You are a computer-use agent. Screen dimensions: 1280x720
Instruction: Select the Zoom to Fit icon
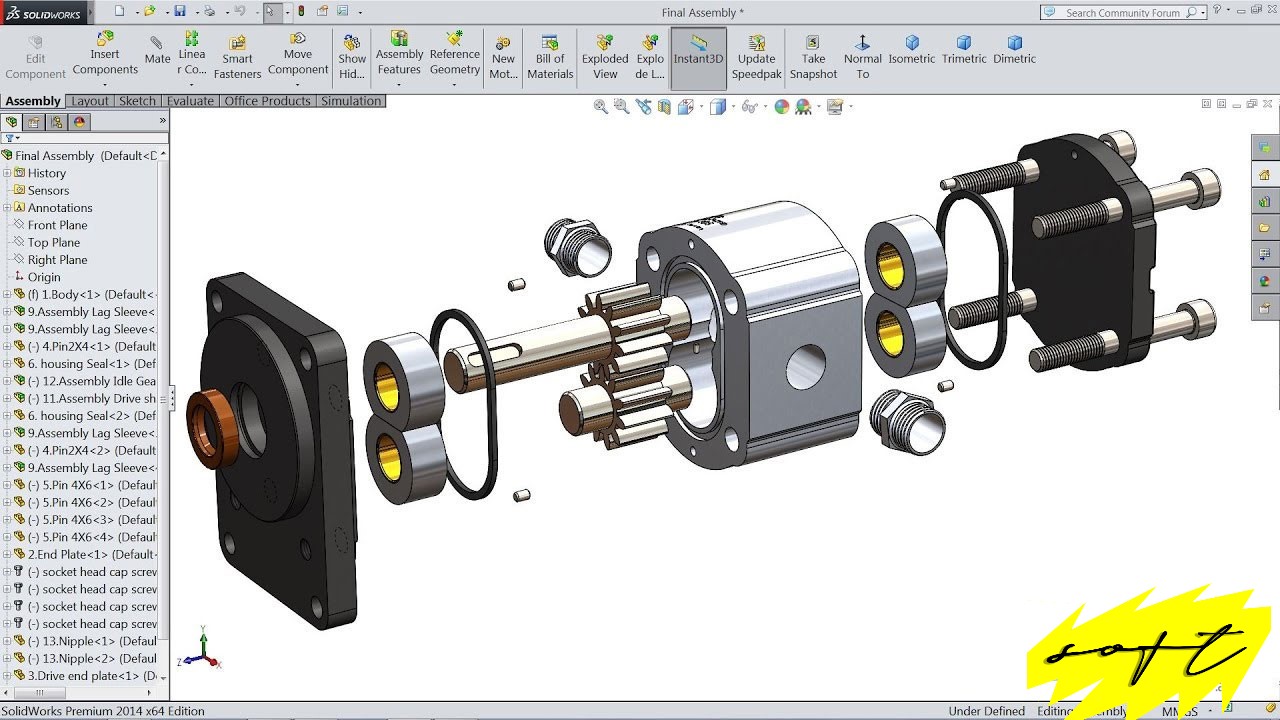pyautogui.click(x=601, y=106)
